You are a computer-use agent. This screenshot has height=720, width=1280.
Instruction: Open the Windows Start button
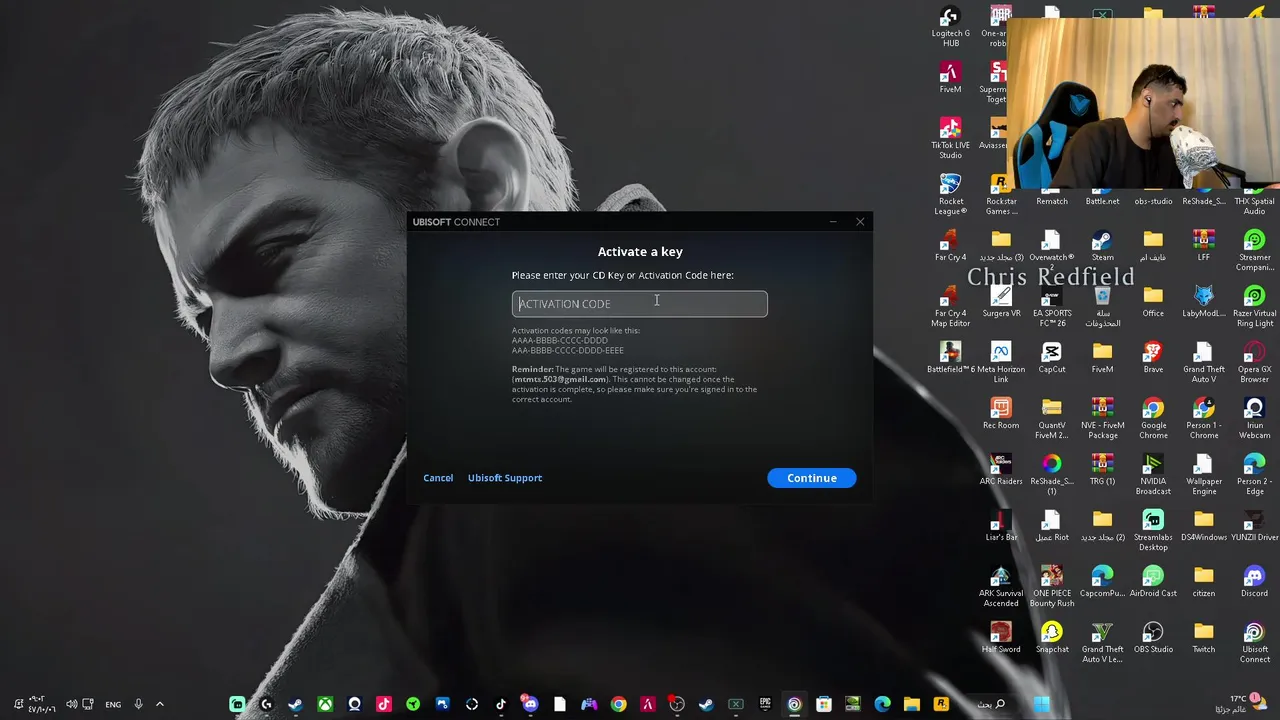pos(1041,704)
